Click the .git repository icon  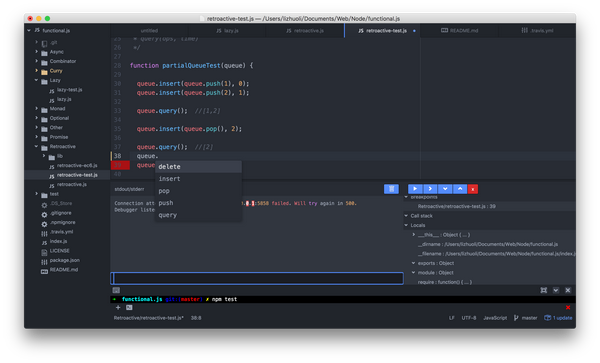coord(44,43)
